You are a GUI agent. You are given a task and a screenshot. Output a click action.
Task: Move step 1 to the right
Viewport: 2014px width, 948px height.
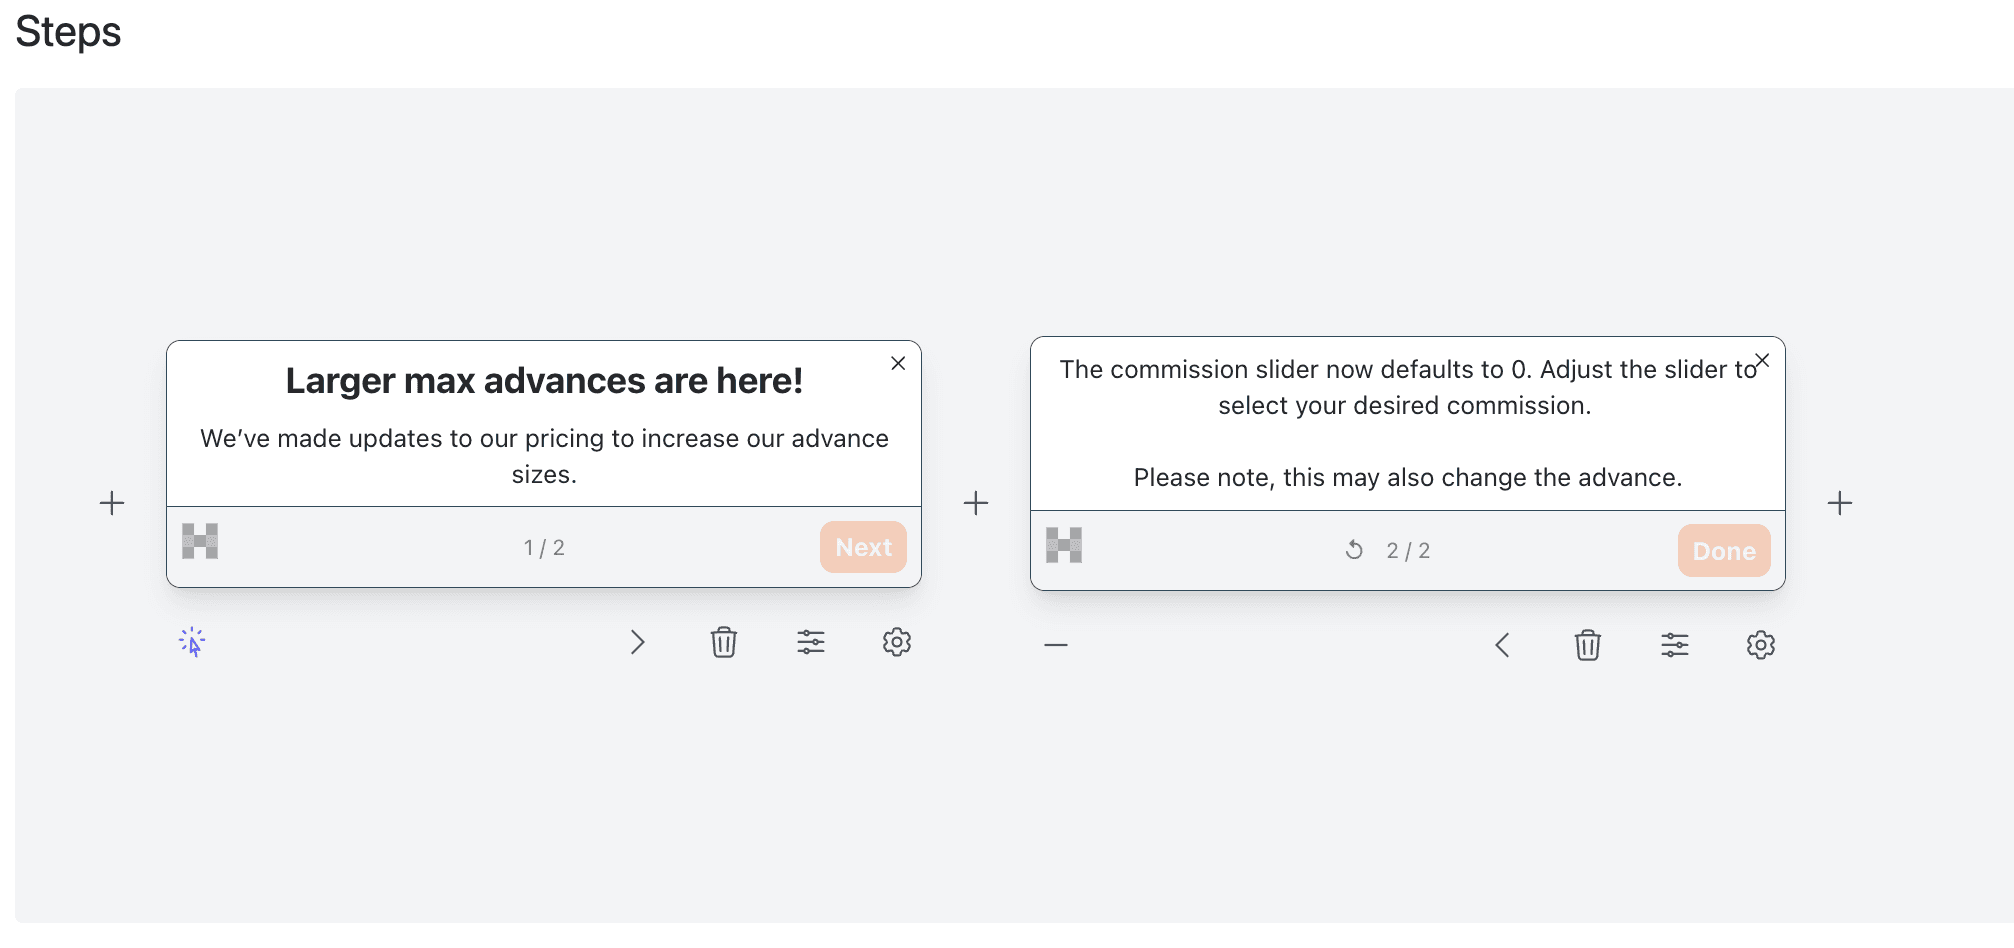pyautogui.click(x=638, y=642)
